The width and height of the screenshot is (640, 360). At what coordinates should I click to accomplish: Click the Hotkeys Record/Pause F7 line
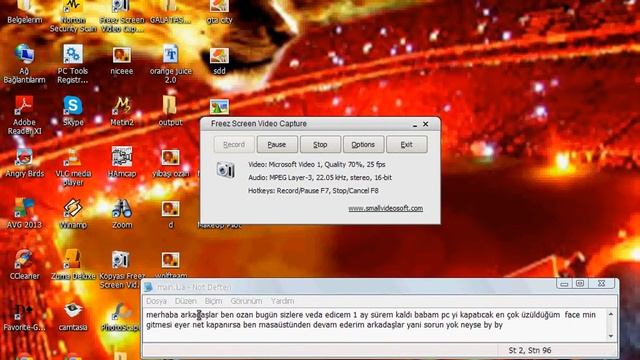[x=313, y=191]
